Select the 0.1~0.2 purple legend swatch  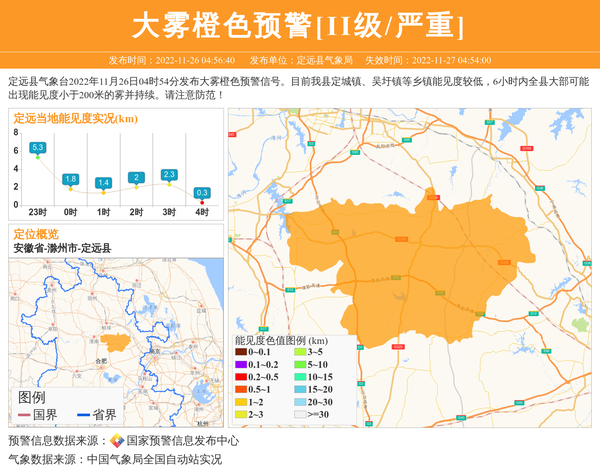[241, 365]
